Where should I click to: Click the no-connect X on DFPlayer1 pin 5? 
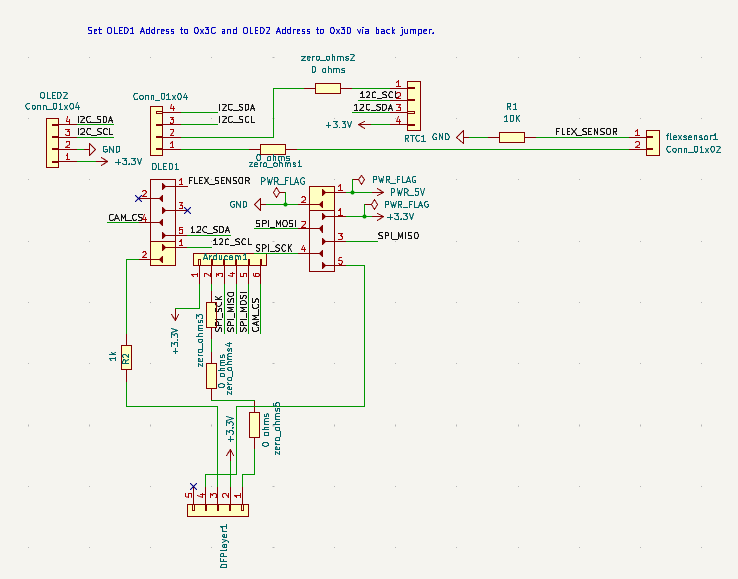pyautogui.click(x=193, y=486)
